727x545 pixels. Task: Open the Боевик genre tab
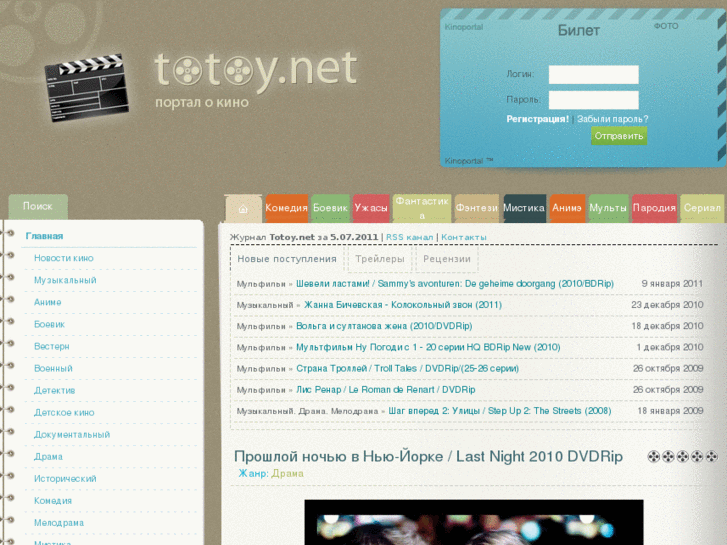[x=330, y=208]
